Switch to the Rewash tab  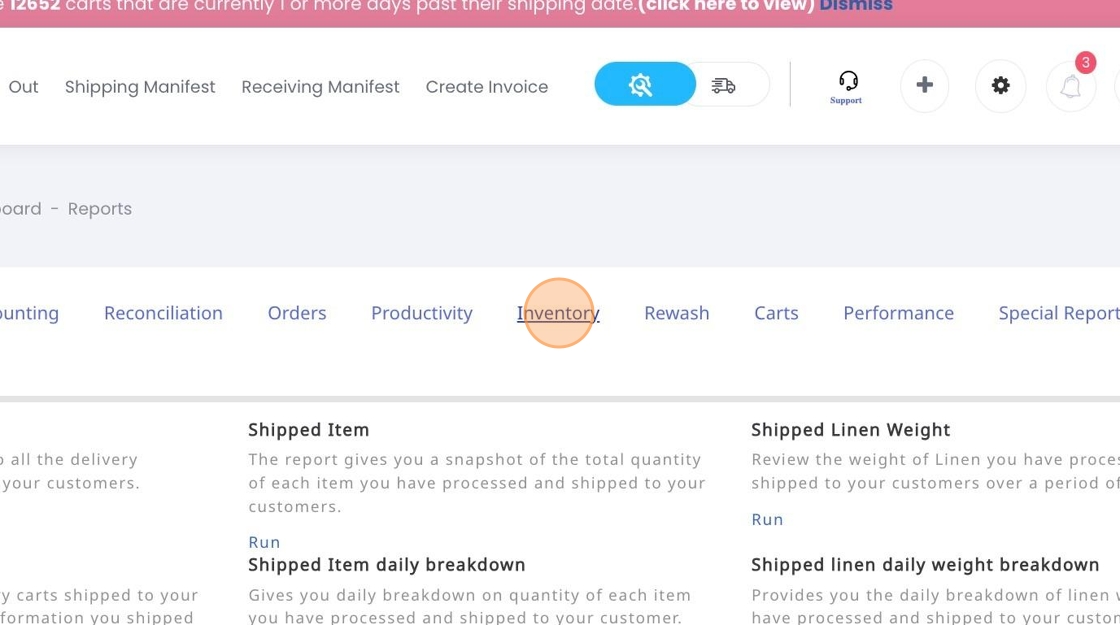(677, 313)
